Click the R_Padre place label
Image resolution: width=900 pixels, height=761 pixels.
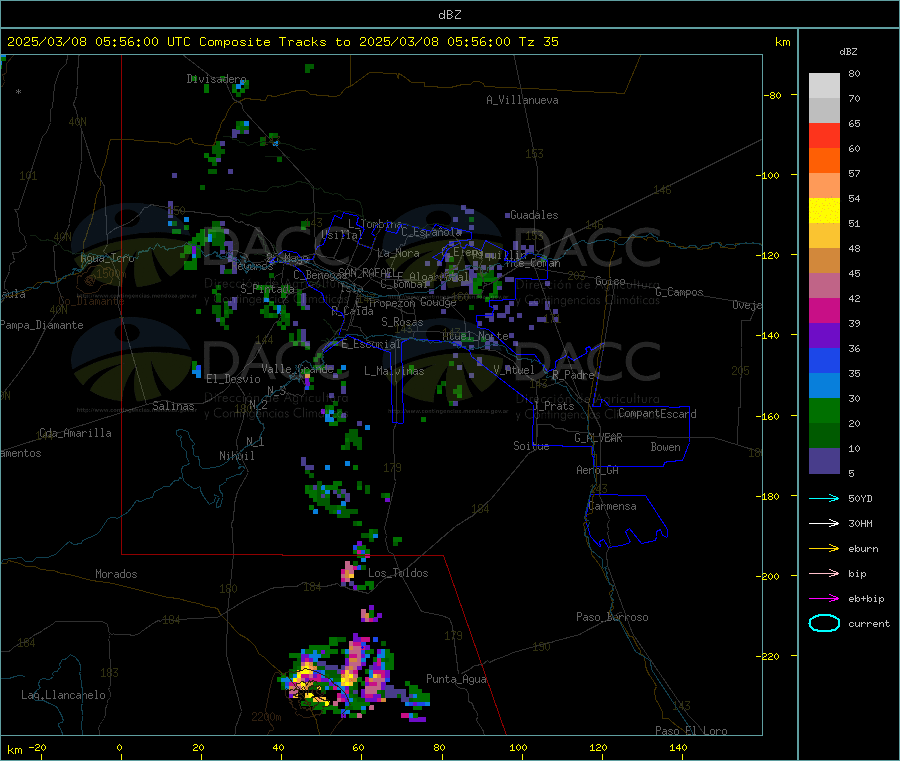coord(573,375)
